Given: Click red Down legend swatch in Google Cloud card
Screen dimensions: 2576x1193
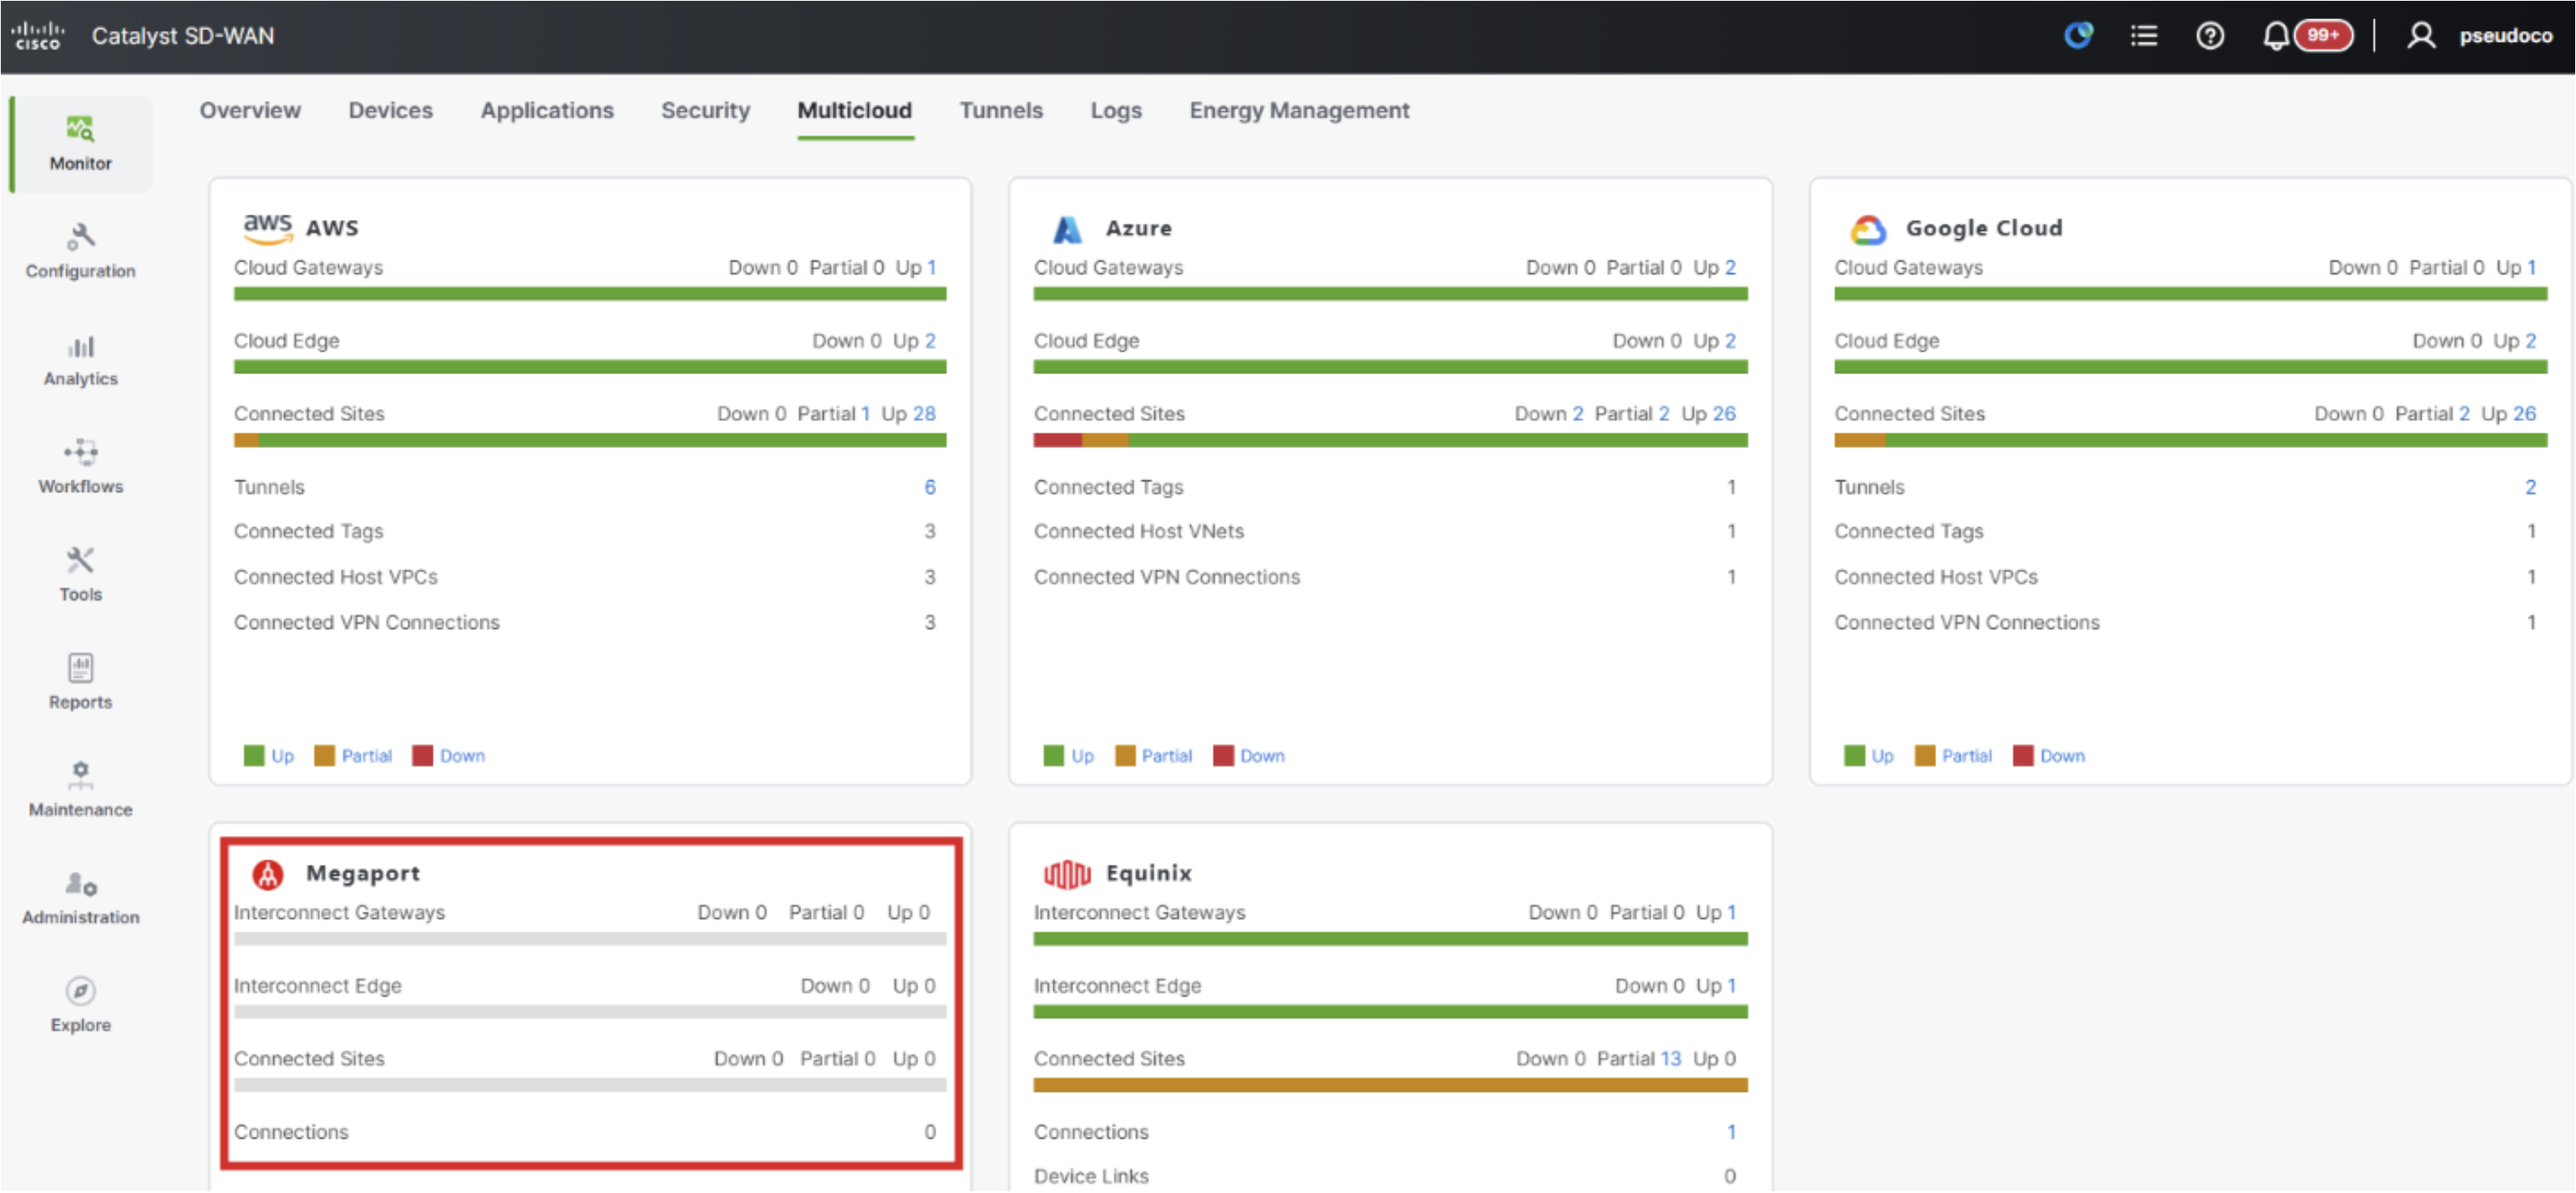Looking at the screenshot, I should pos(2023,755).
